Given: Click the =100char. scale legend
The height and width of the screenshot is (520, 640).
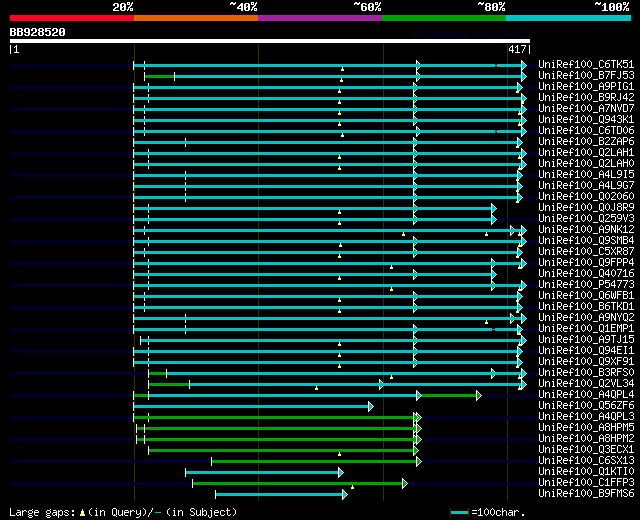Looking at the screenshot, I should (x=488, y=512).
